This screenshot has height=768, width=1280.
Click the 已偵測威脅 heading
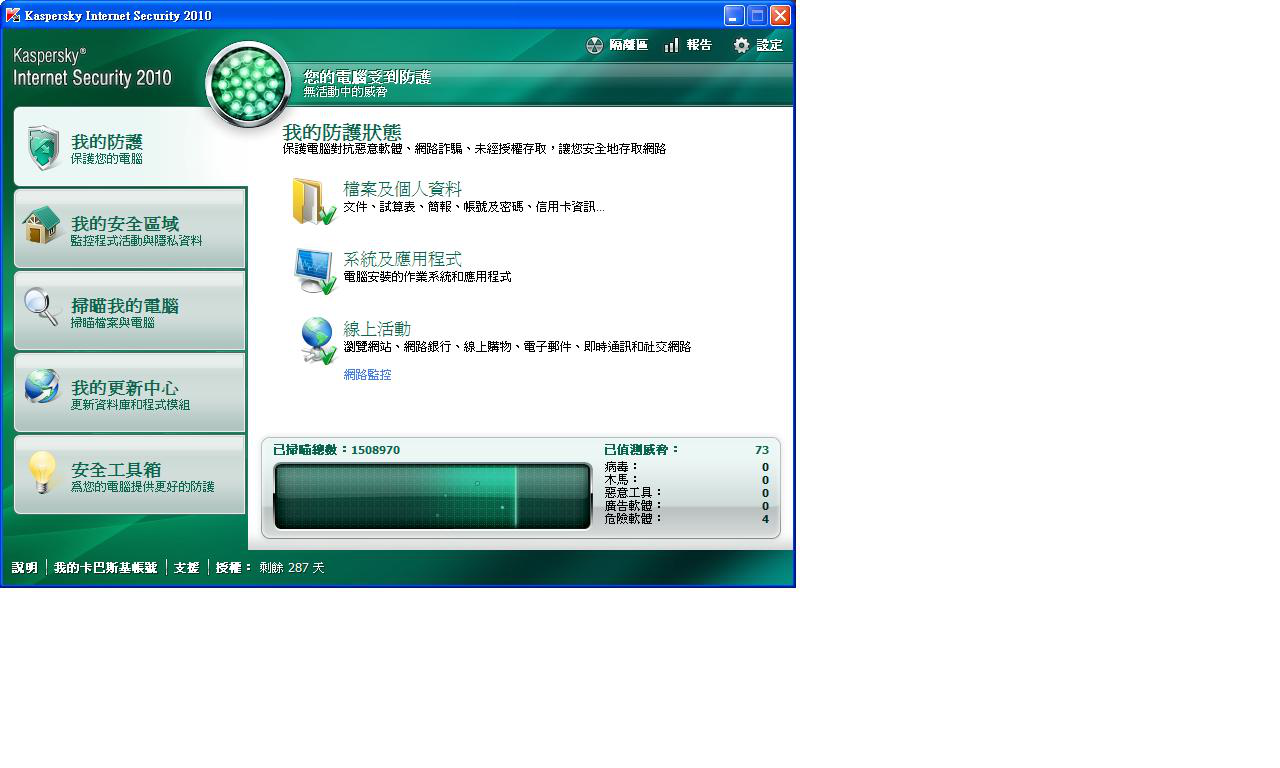(641, 450)
